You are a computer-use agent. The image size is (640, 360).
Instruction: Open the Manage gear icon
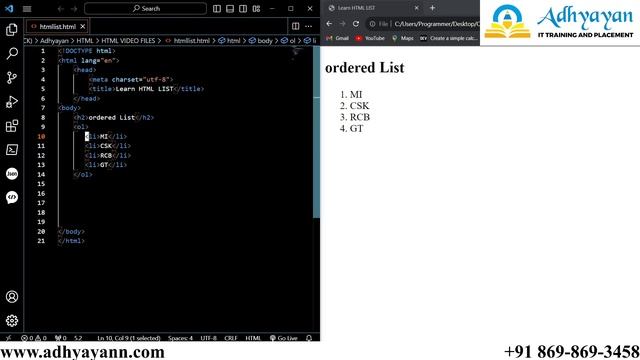pyautogui.click(x=12, y=321)
